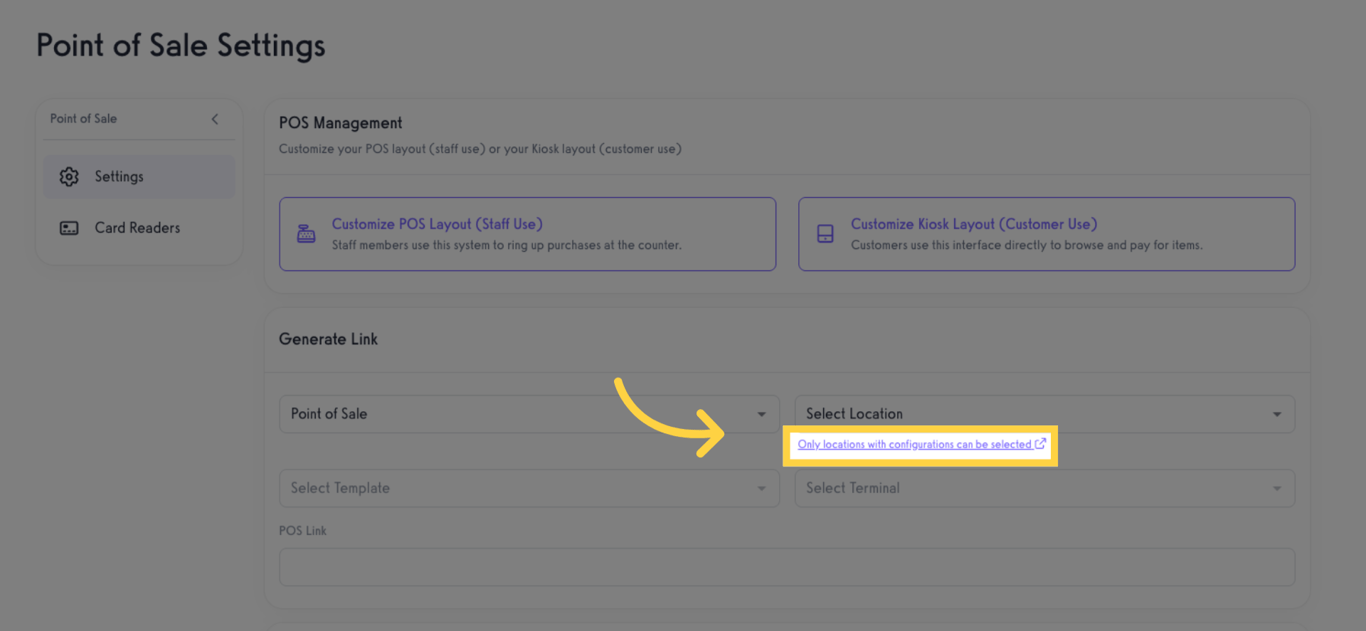Click the Card Readers card icon

point(69,228)
